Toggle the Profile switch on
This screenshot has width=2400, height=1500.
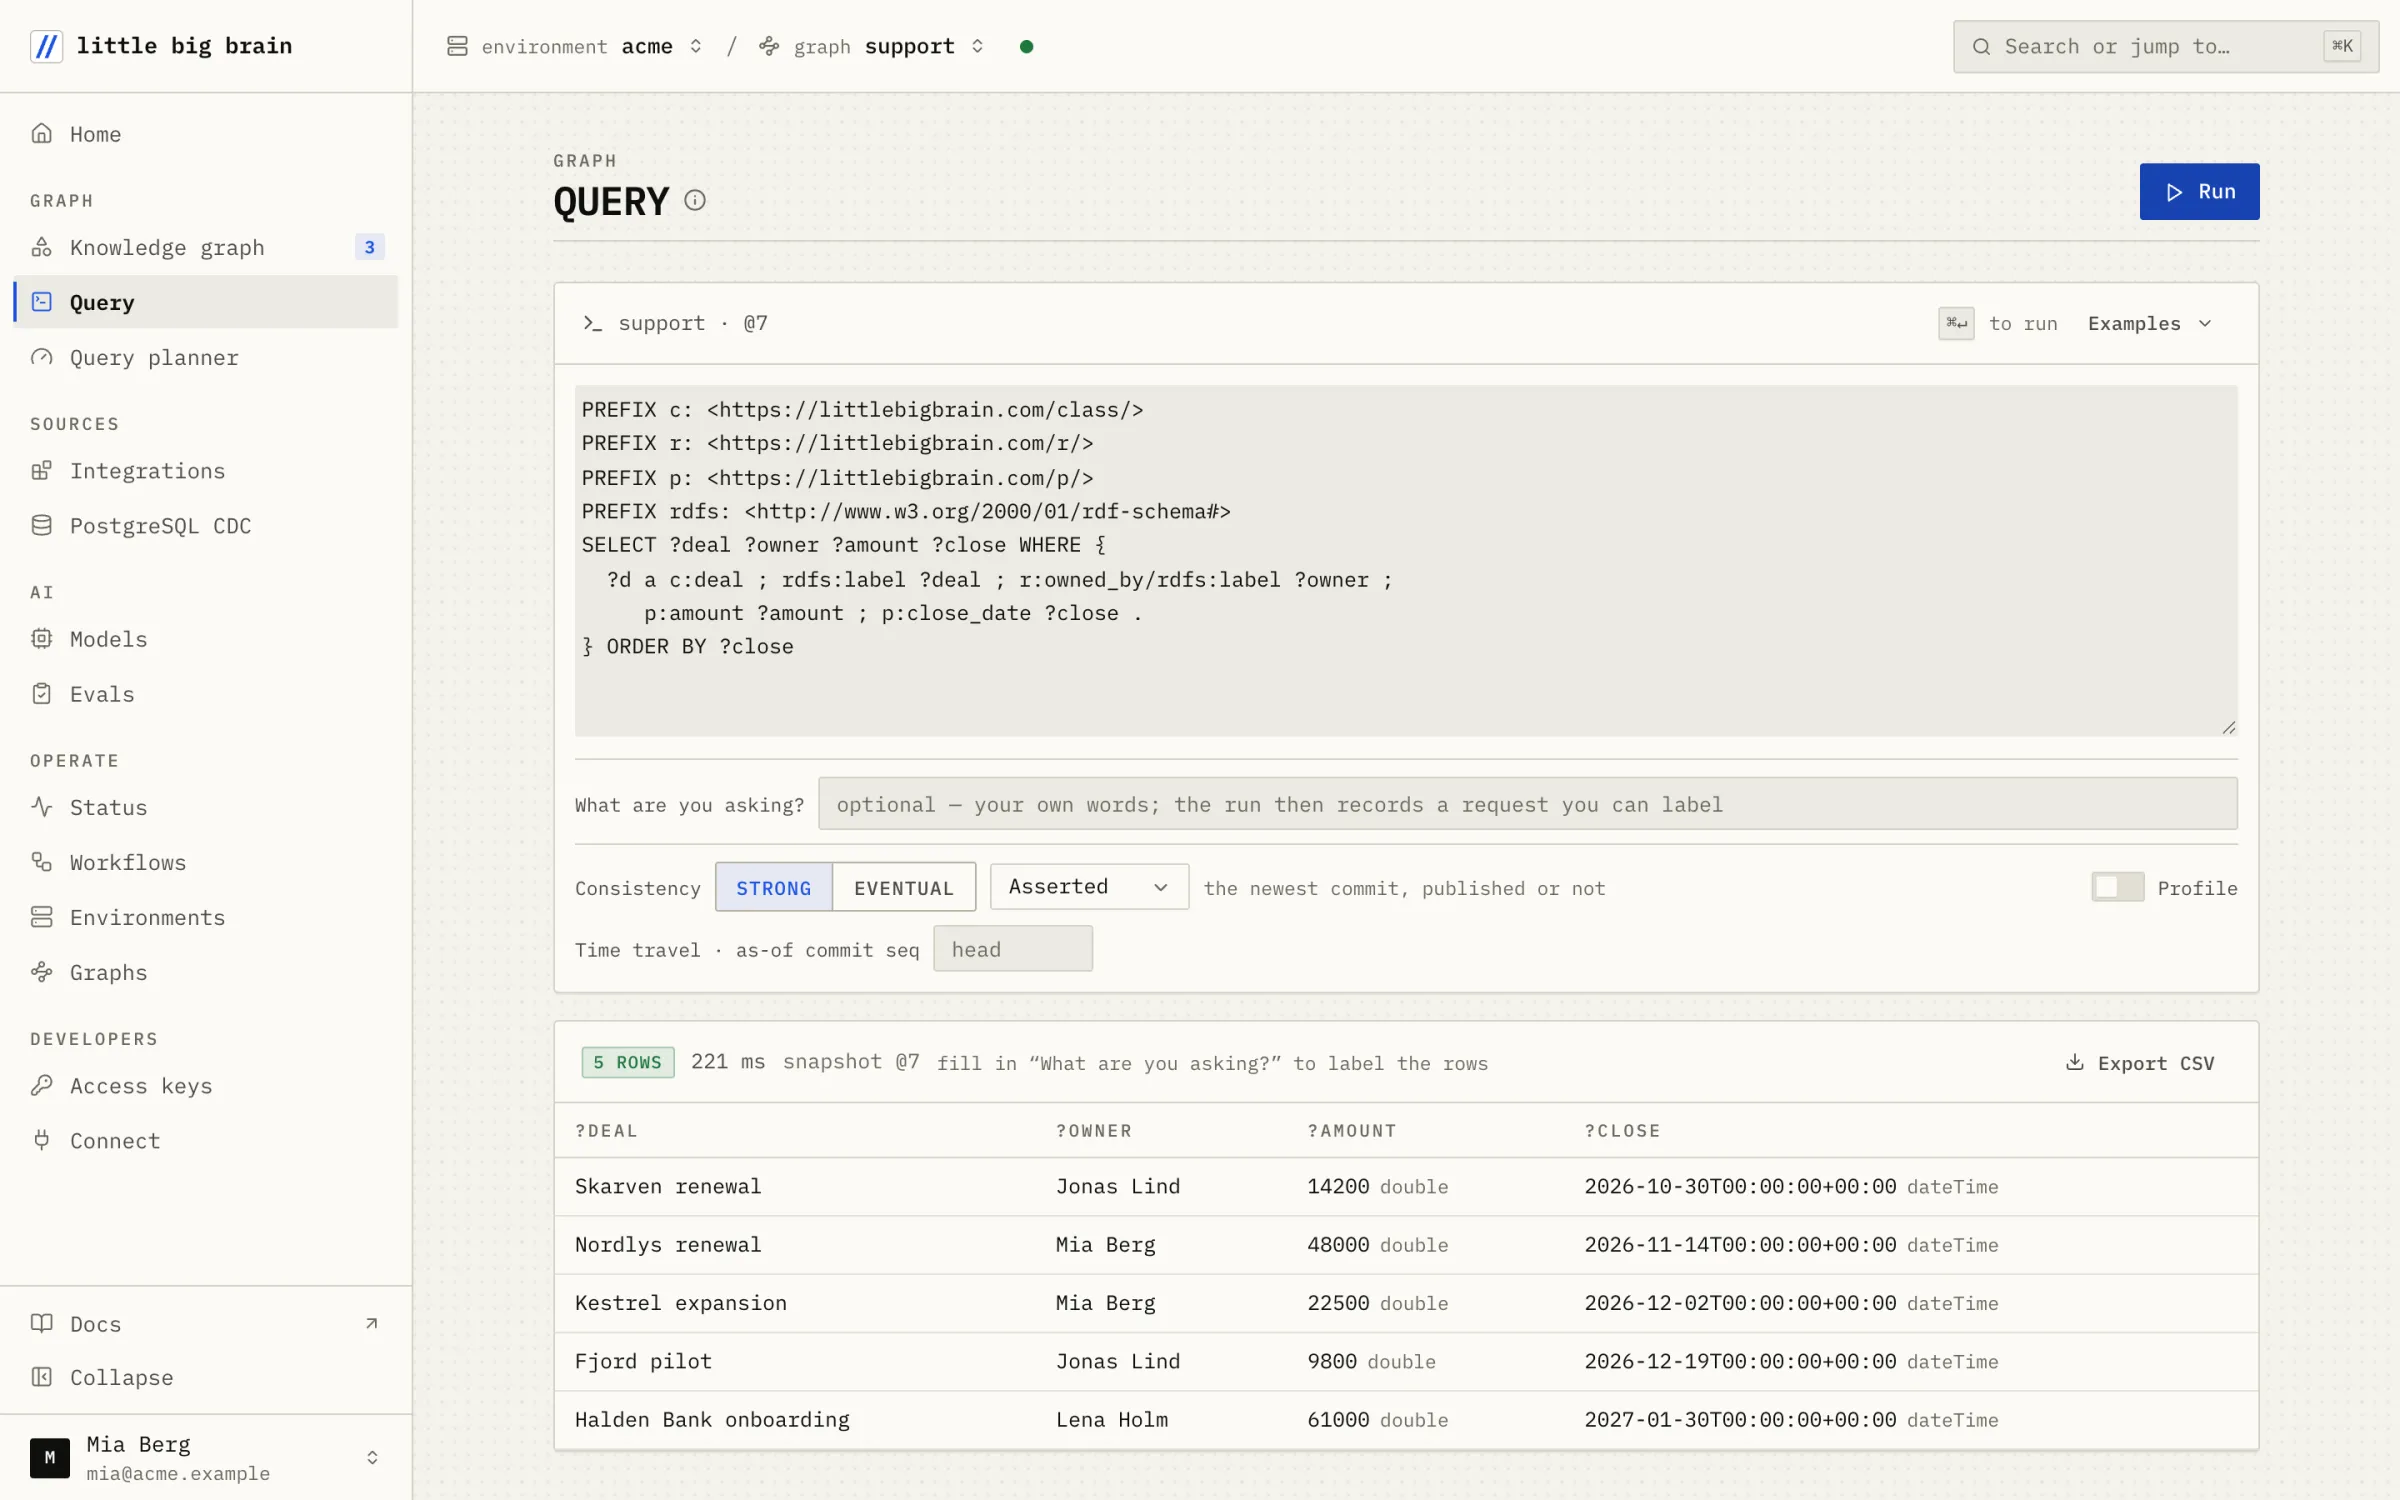coord(2117,887)
